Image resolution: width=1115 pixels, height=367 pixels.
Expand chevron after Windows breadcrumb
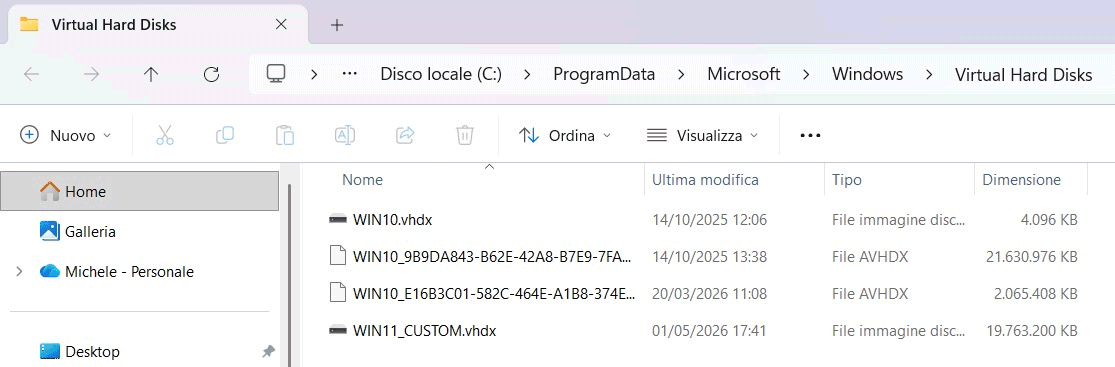pyautogui.click(x=929, y=74)
